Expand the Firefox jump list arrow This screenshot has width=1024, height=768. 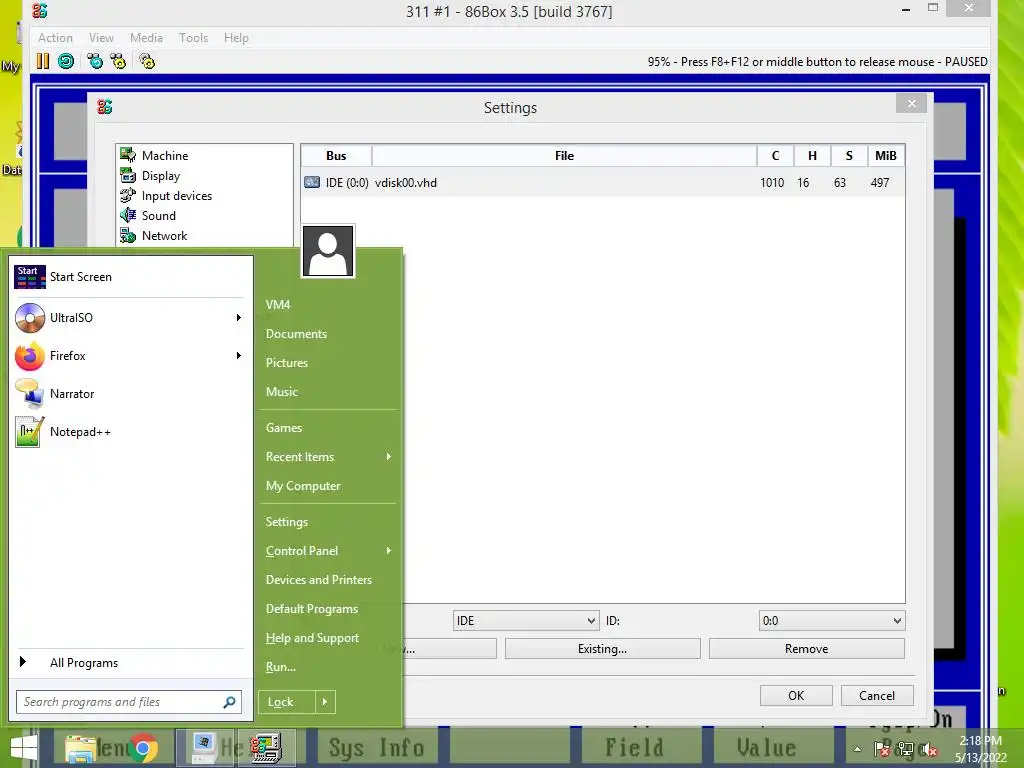pyautogui.click(x=239, y=356)
